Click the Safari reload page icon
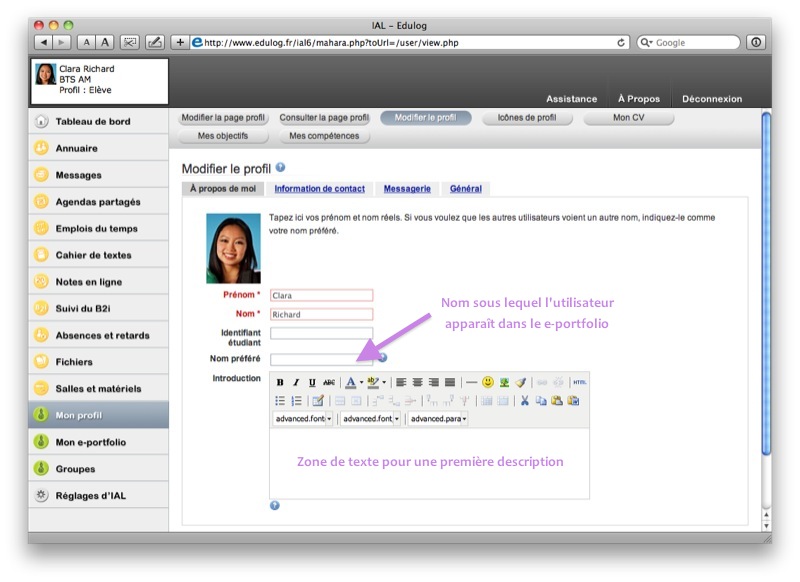The height and width of the screenshot is (582, 800). (622, 42)
